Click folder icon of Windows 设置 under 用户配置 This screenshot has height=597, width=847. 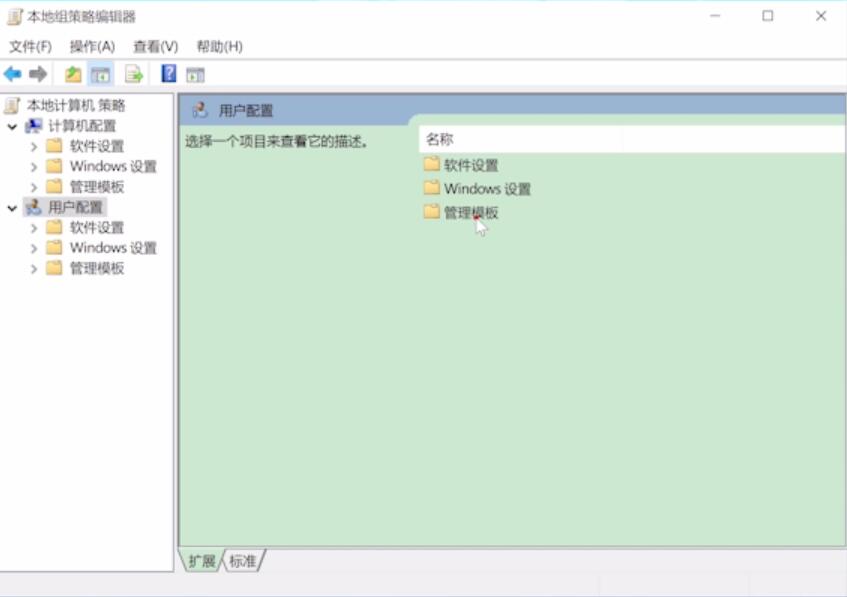(54, 247)
